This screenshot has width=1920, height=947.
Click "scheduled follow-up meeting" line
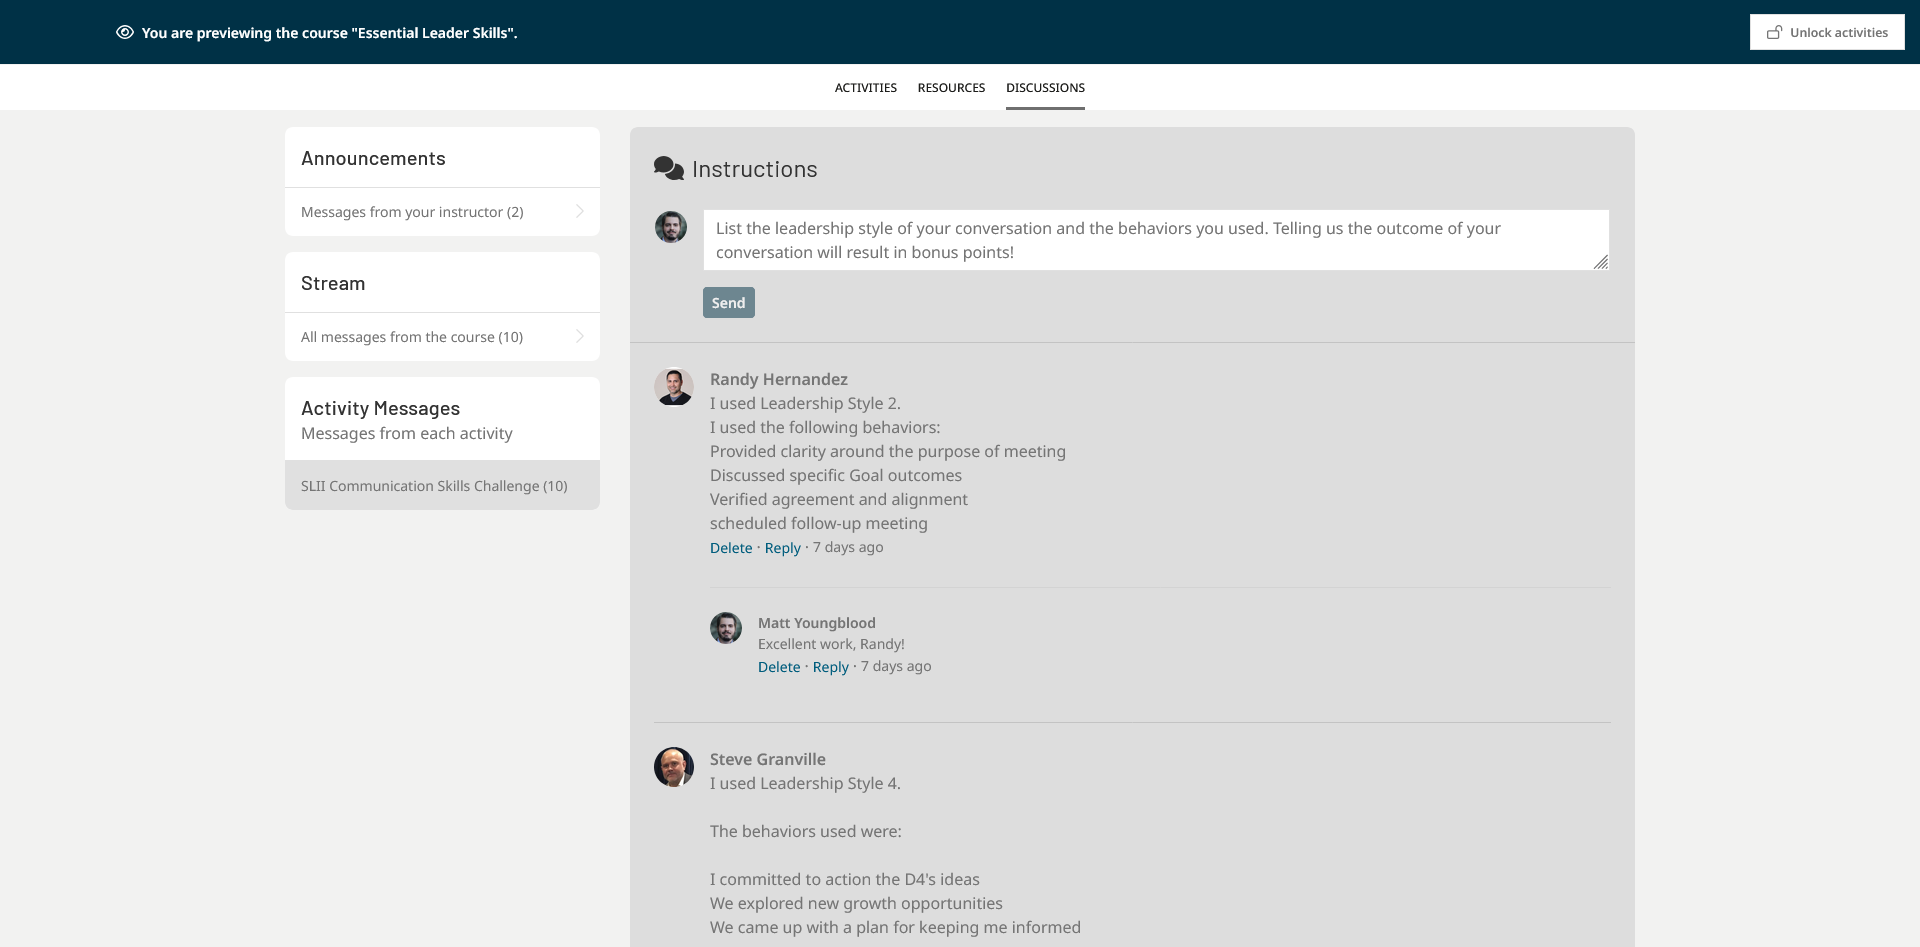coord(819,523)
